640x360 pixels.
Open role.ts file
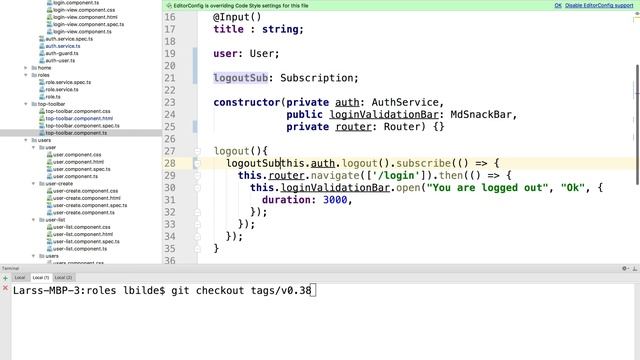click(50, 97)
